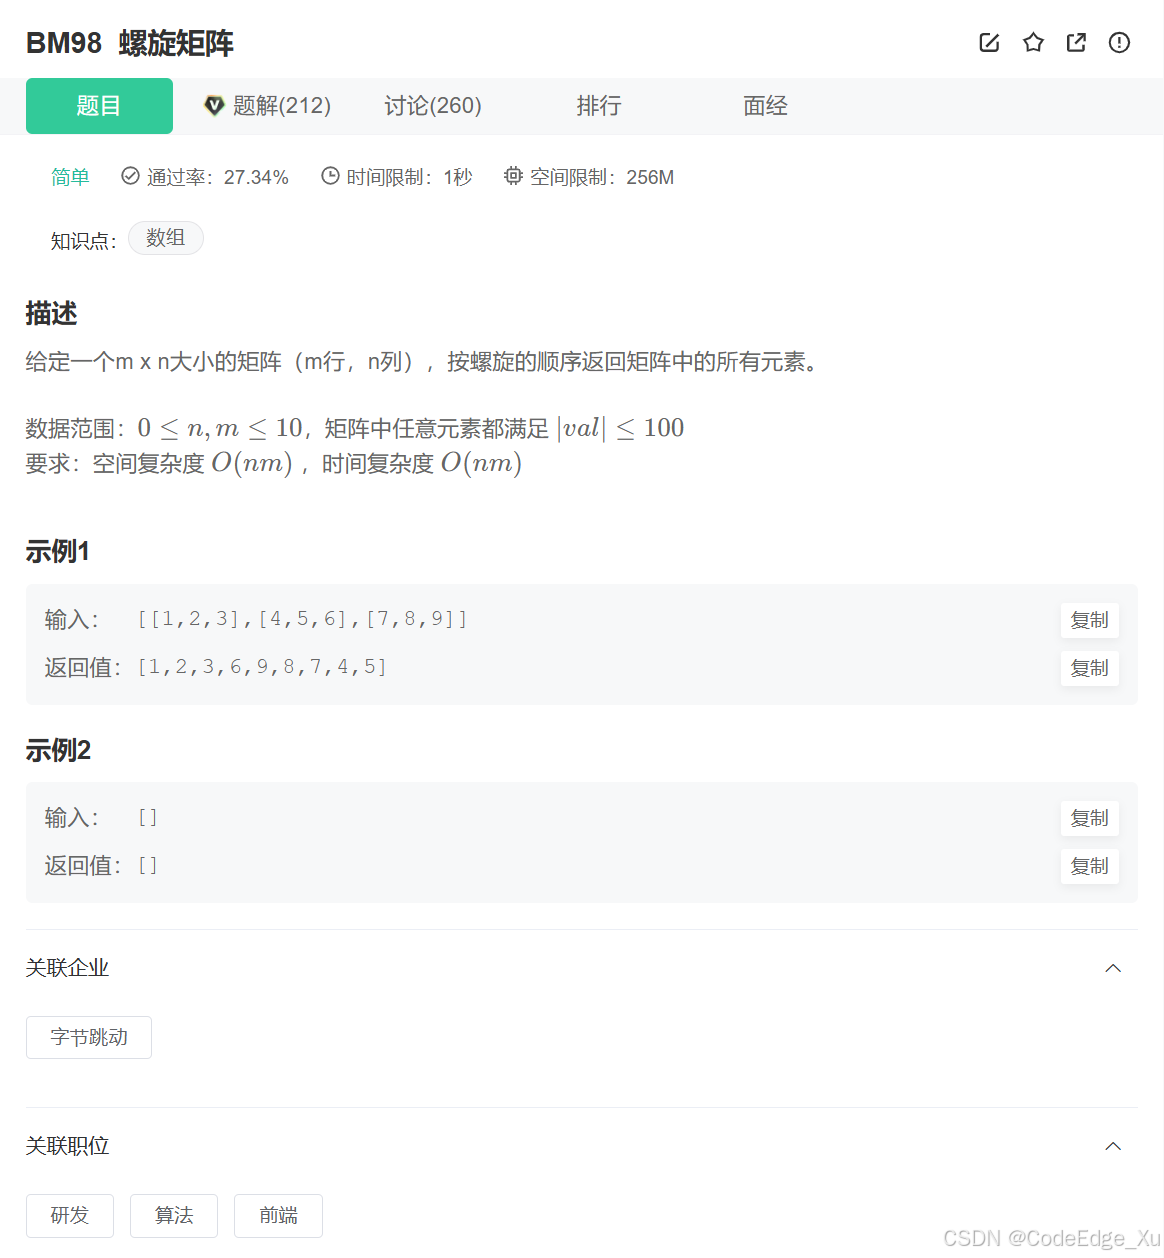The width and height of the screenshot is (1164, 1258).
Task: Switch to the 面经 tab
Action: pos(765,105)
